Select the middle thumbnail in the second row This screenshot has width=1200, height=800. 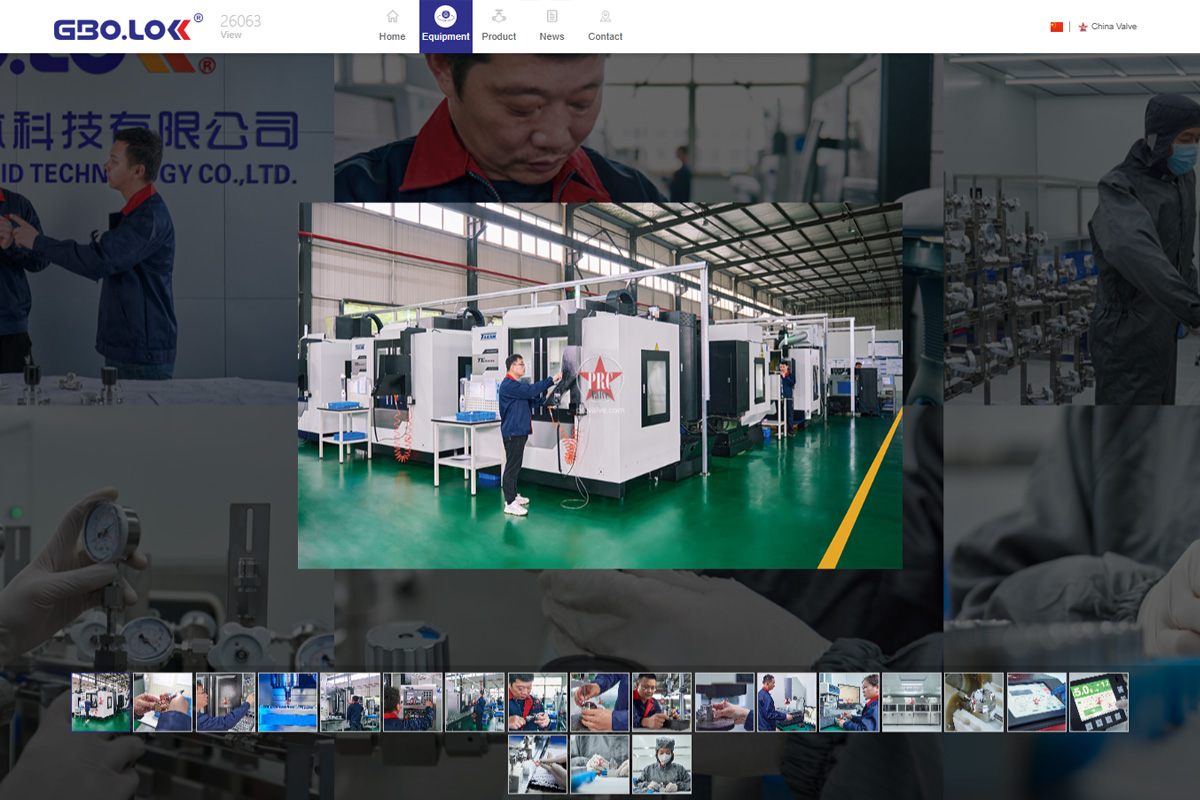tap(599, 764)
